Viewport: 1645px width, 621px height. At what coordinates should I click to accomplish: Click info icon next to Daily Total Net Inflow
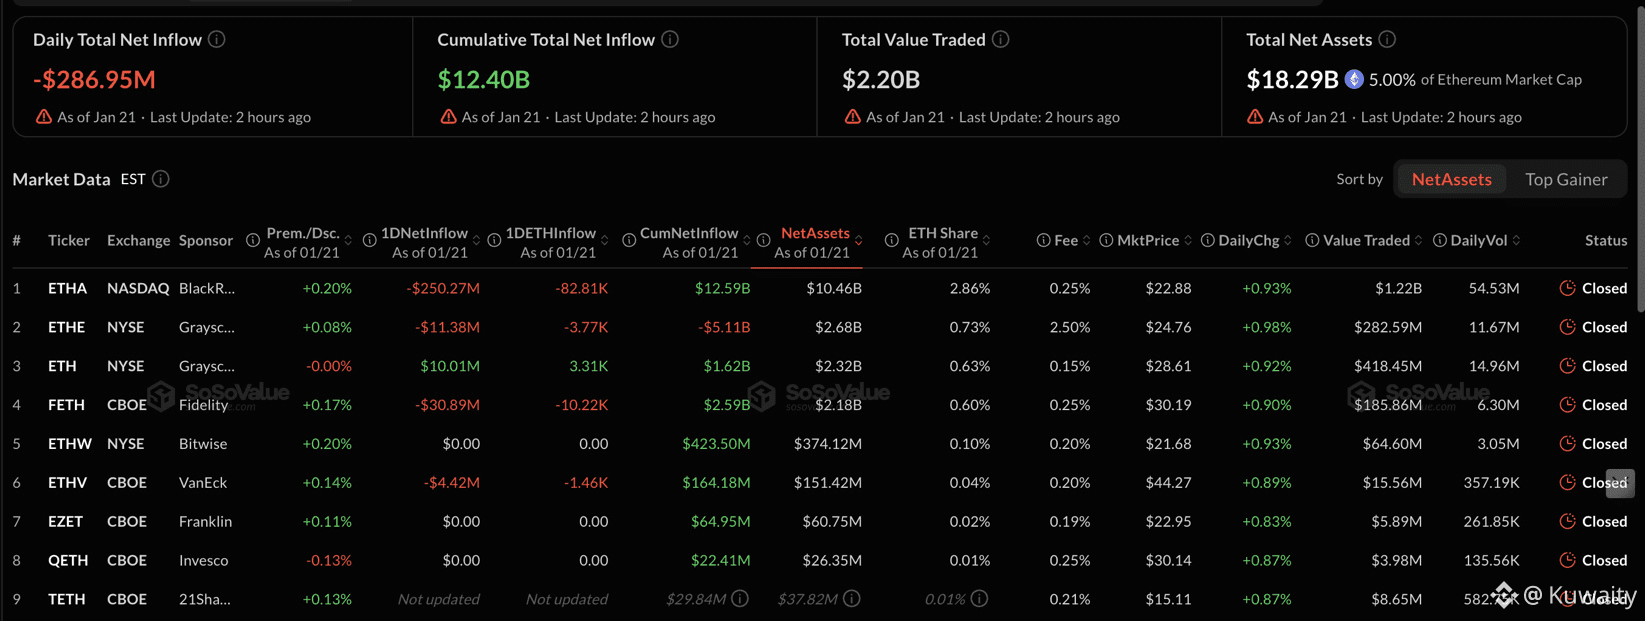tap(216, 40)
